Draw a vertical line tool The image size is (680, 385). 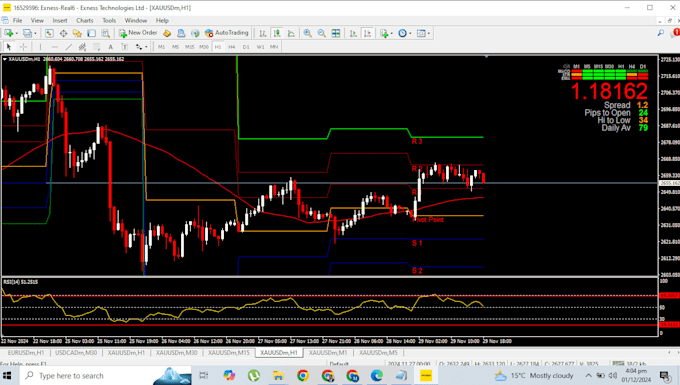(40, 46)
